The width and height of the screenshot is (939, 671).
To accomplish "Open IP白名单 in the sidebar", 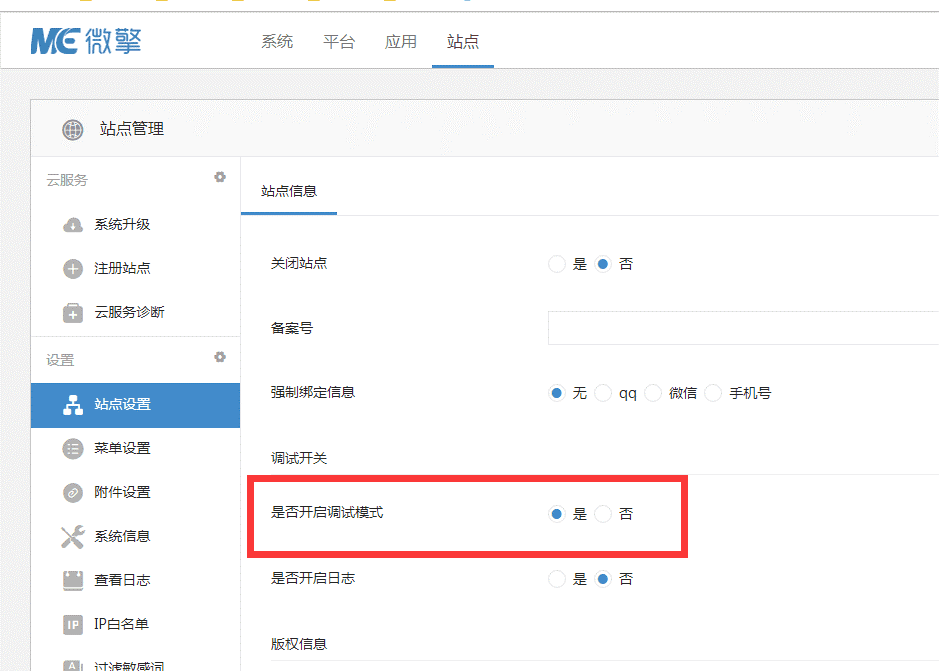I will click(x=121, y=624).
